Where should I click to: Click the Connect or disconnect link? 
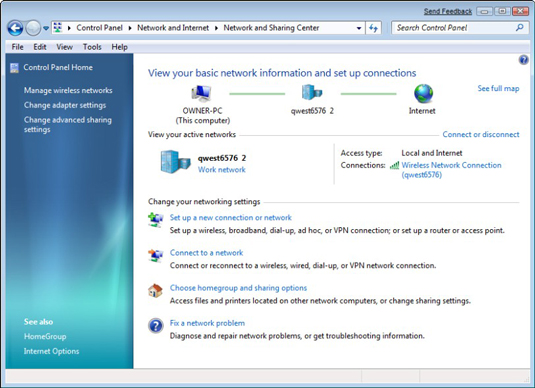coord(481,134)
